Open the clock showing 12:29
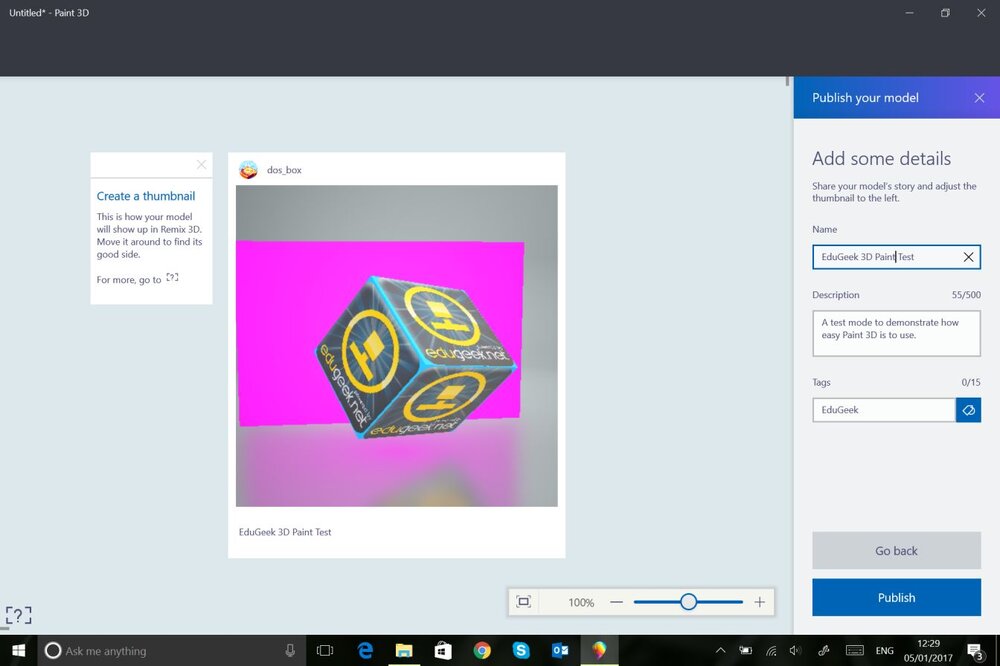This screenshot has width=1000, height=666. coord(928,651)
